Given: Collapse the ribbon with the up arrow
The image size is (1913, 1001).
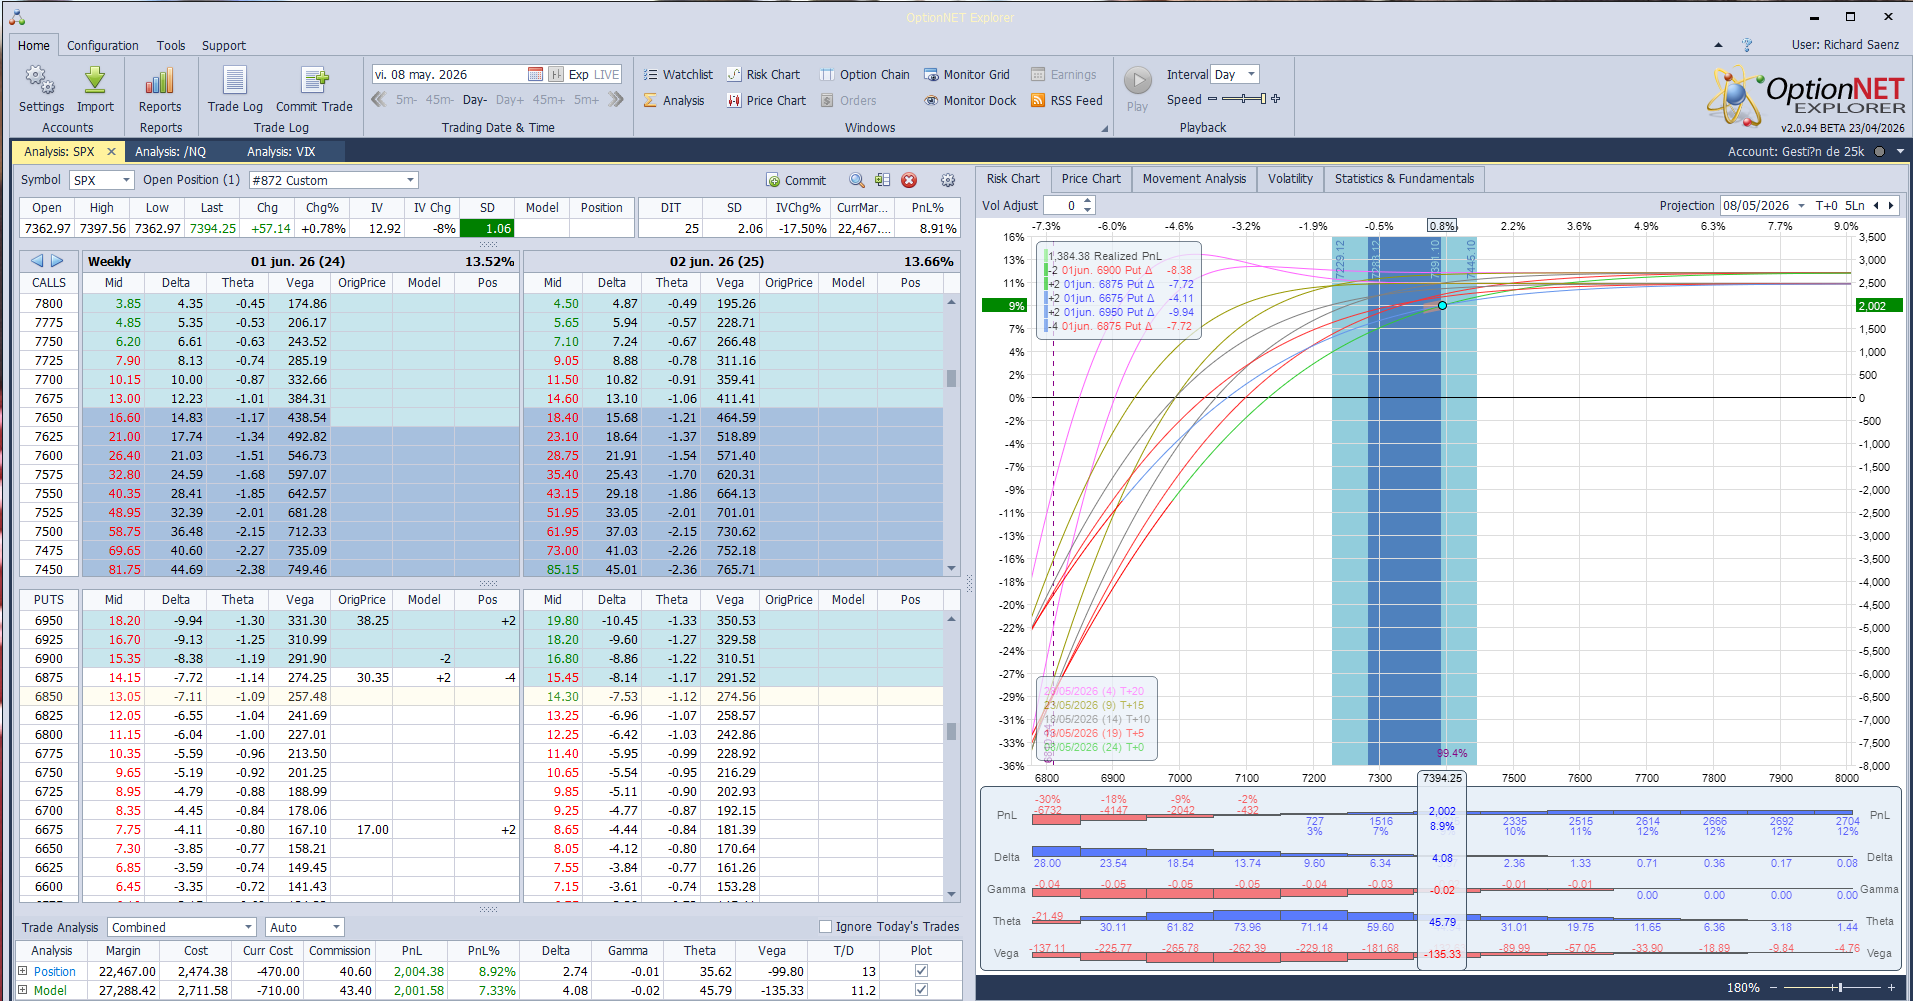Looking at the screenshot, I should (1718, 45).
